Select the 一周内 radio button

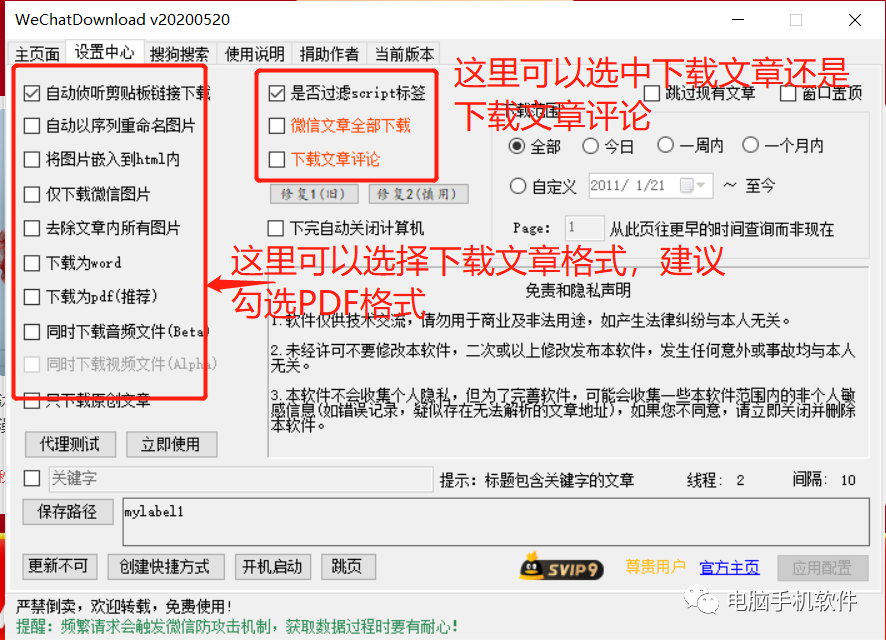point(666,145)
